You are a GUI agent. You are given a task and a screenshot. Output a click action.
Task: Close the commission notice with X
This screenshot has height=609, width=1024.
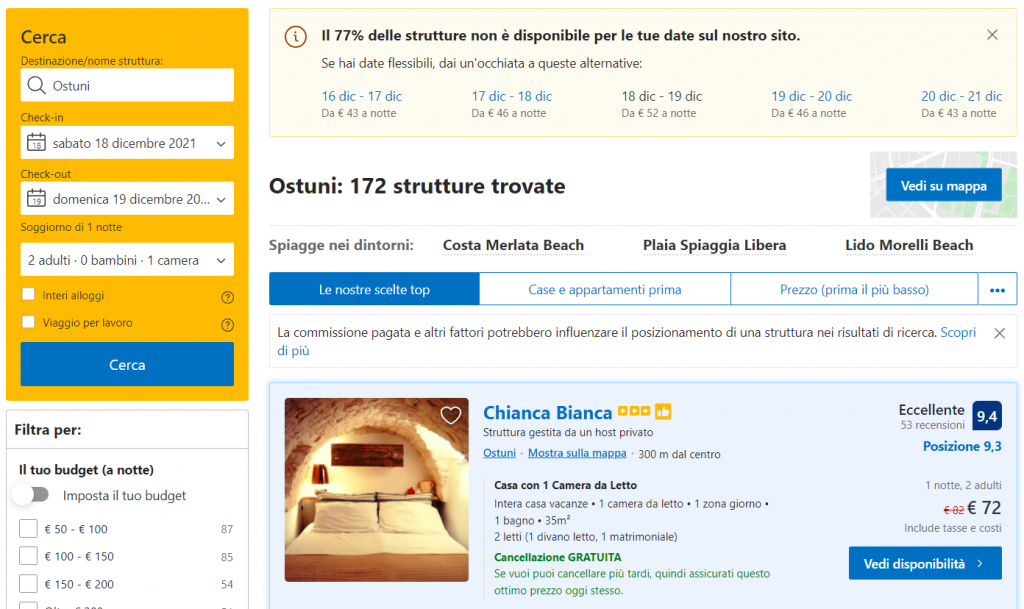tap(999, 333)
